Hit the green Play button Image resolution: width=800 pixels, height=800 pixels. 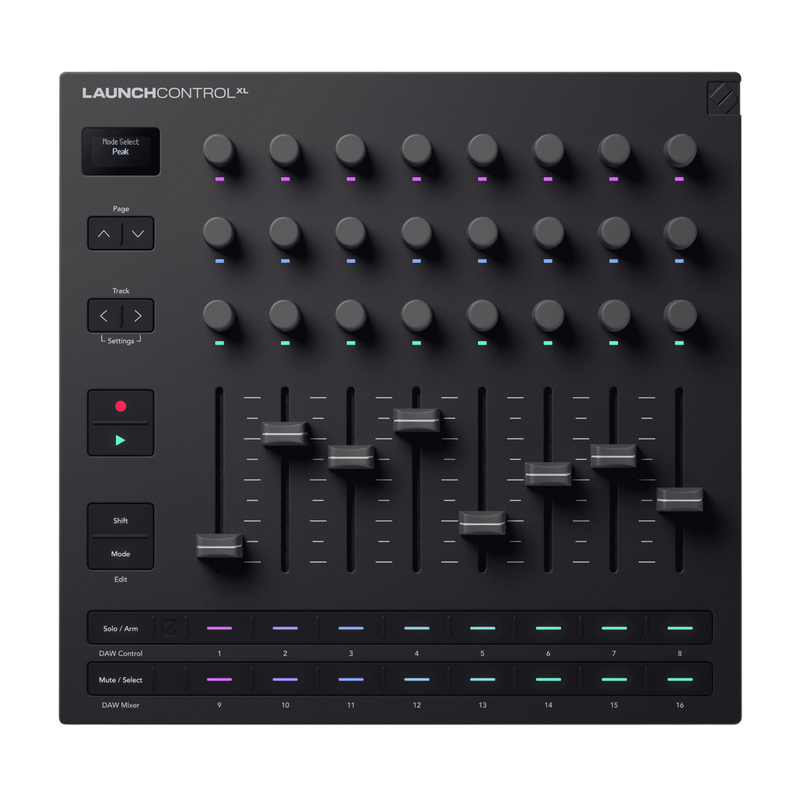click(120, 440)
